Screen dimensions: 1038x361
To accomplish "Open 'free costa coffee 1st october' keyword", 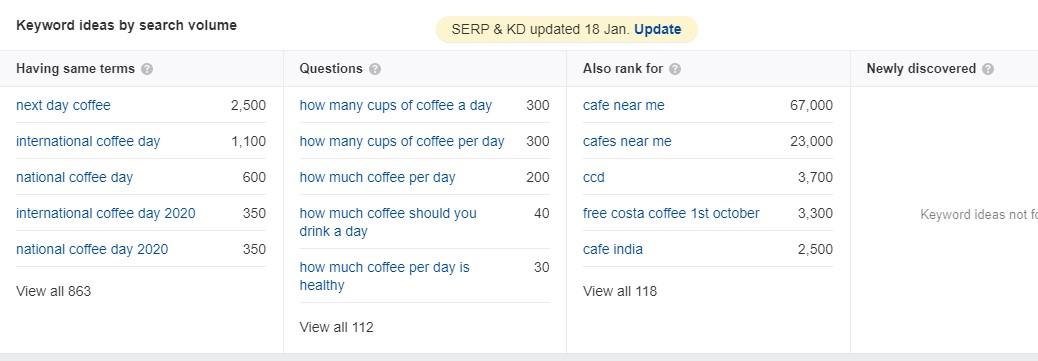I will pos(671,213).
